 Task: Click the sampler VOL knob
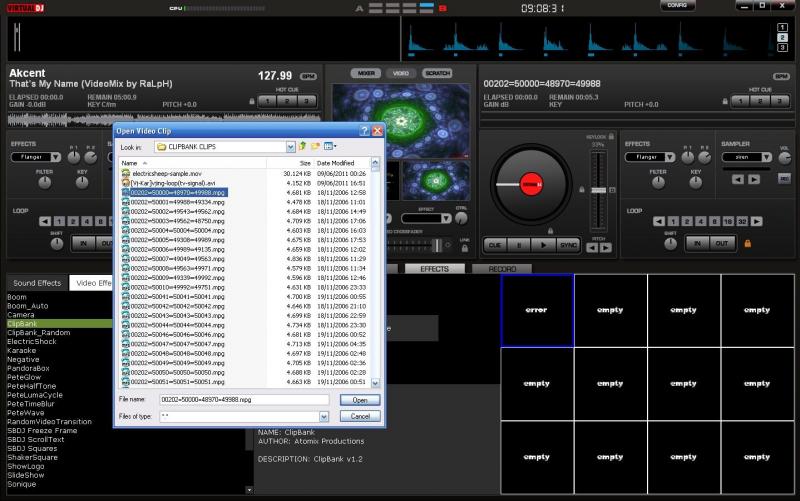click(784, 159)
